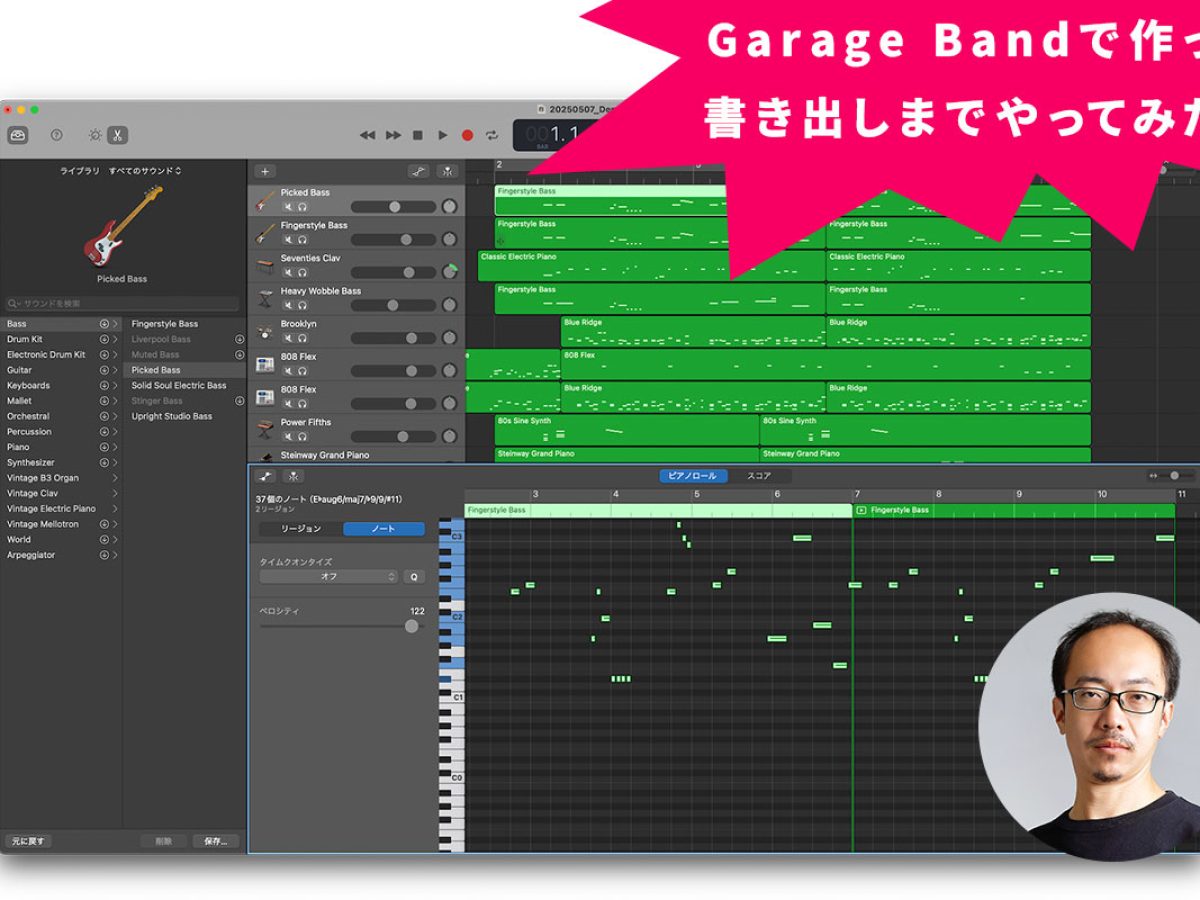Select the リージョン tab
Viewport: 1200px width, 900px height.
pos(301,529)
